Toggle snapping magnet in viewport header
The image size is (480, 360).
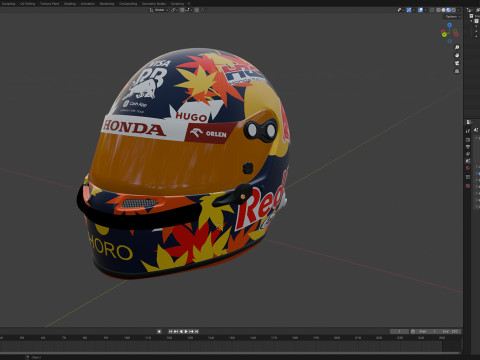(182, 10)
